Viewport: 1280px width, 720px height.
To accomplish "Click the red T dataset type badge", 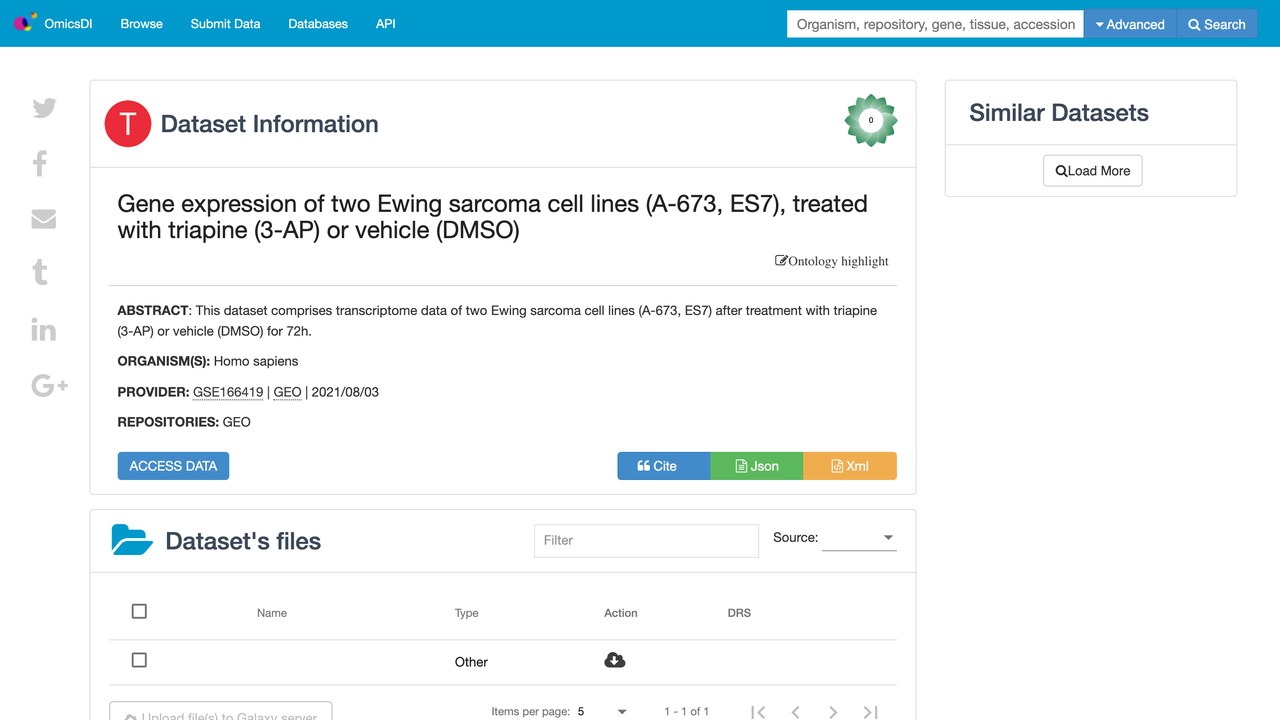I will (x=128, y=124).
